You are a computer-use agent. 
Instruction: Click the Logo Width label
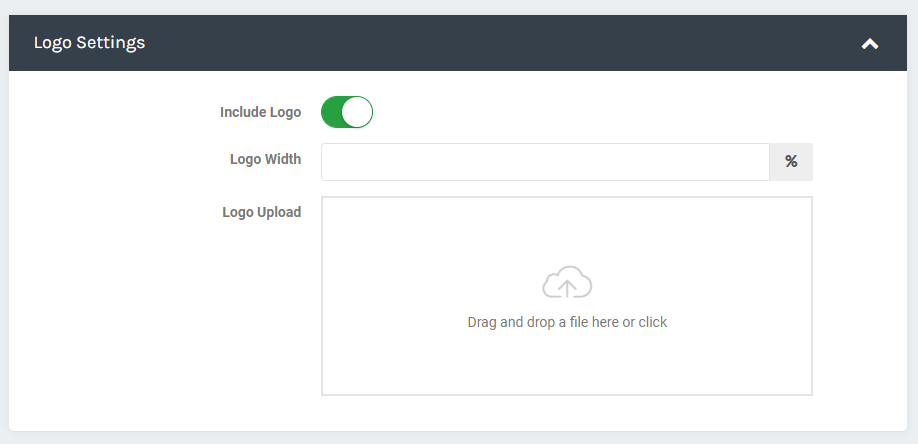click(265, 159)
